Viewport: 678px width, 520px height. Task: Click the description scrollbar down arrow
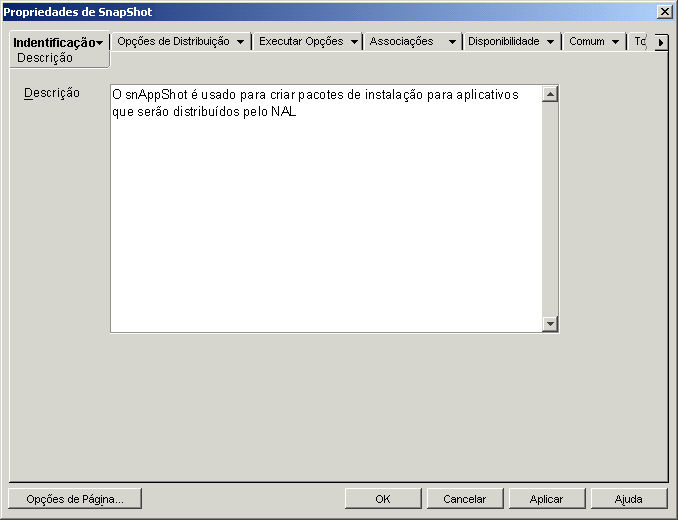[x=550, y=323]
